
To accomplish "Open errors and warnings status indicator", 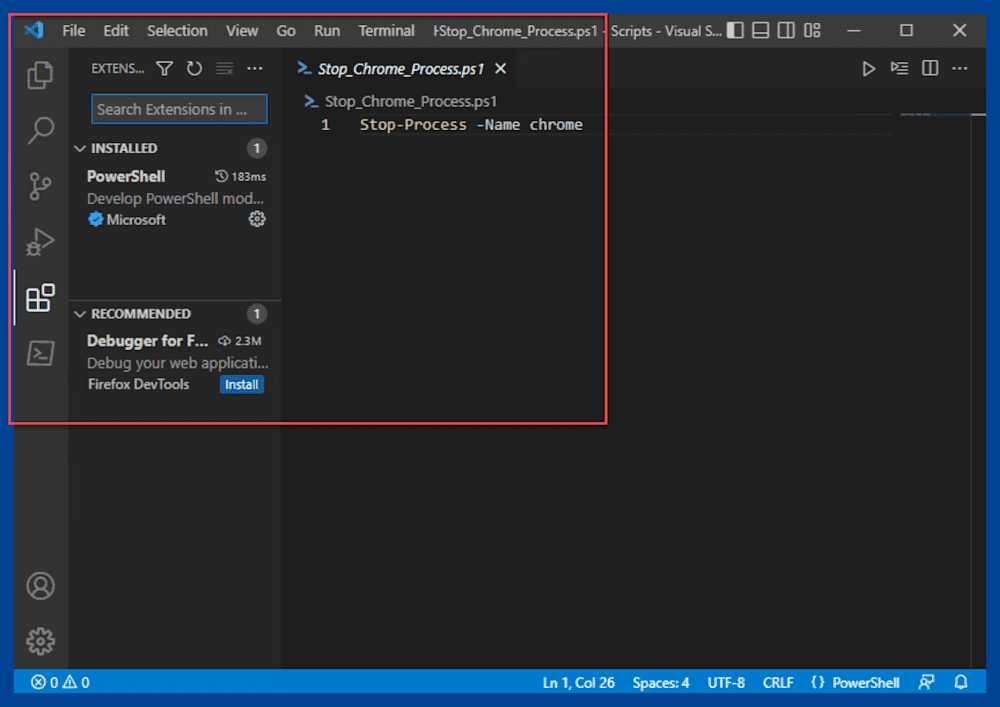I will [60, 682].
